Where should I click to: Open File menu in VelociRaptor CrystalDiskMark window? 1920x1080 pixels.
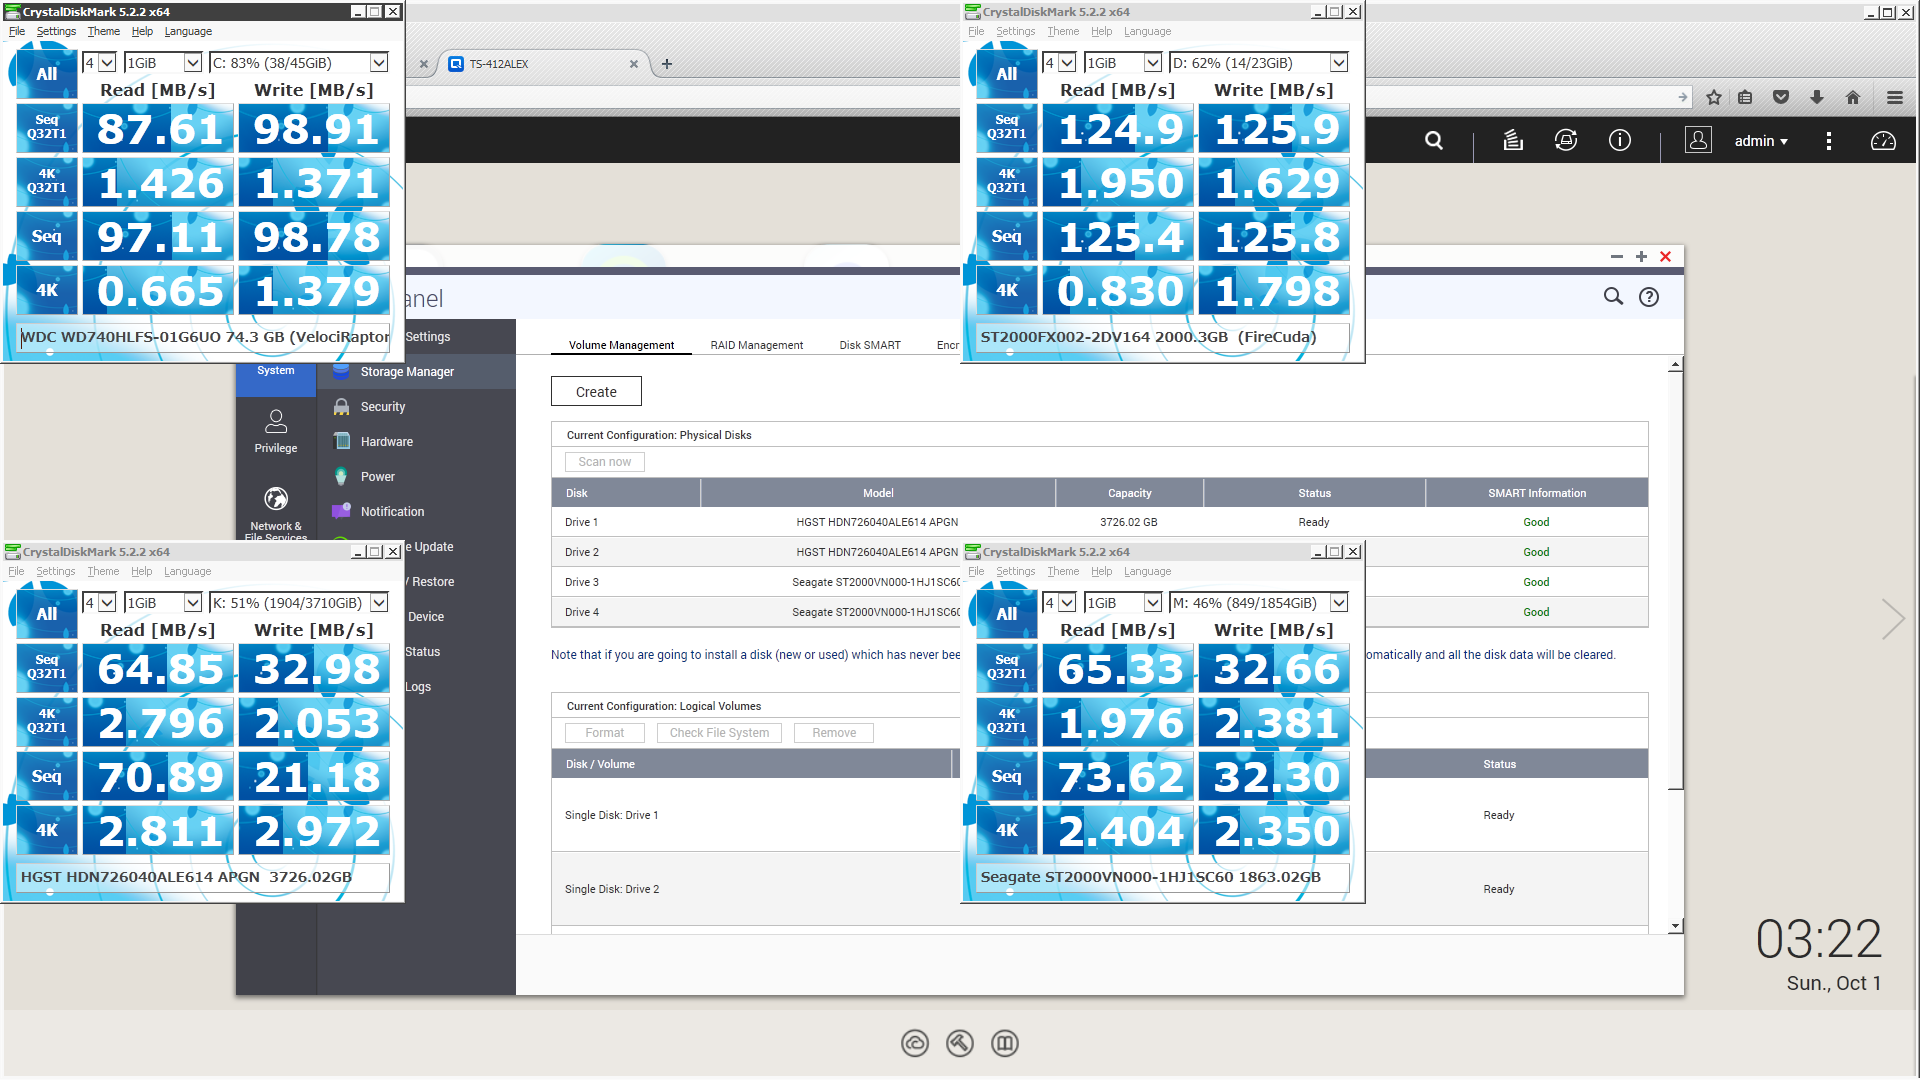tap(17, 32)
